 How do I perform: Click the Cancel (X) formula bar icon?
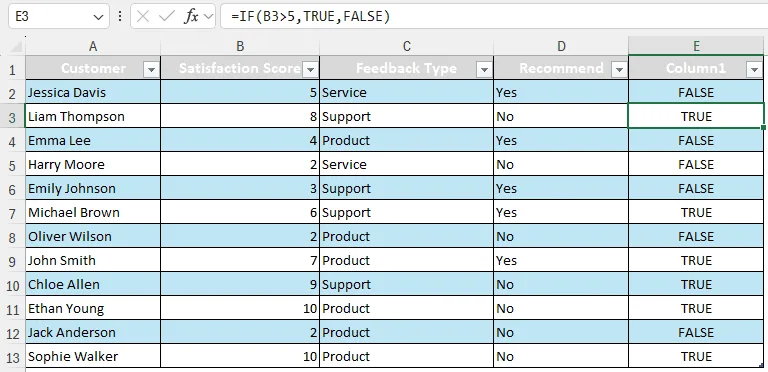[143, 17]
